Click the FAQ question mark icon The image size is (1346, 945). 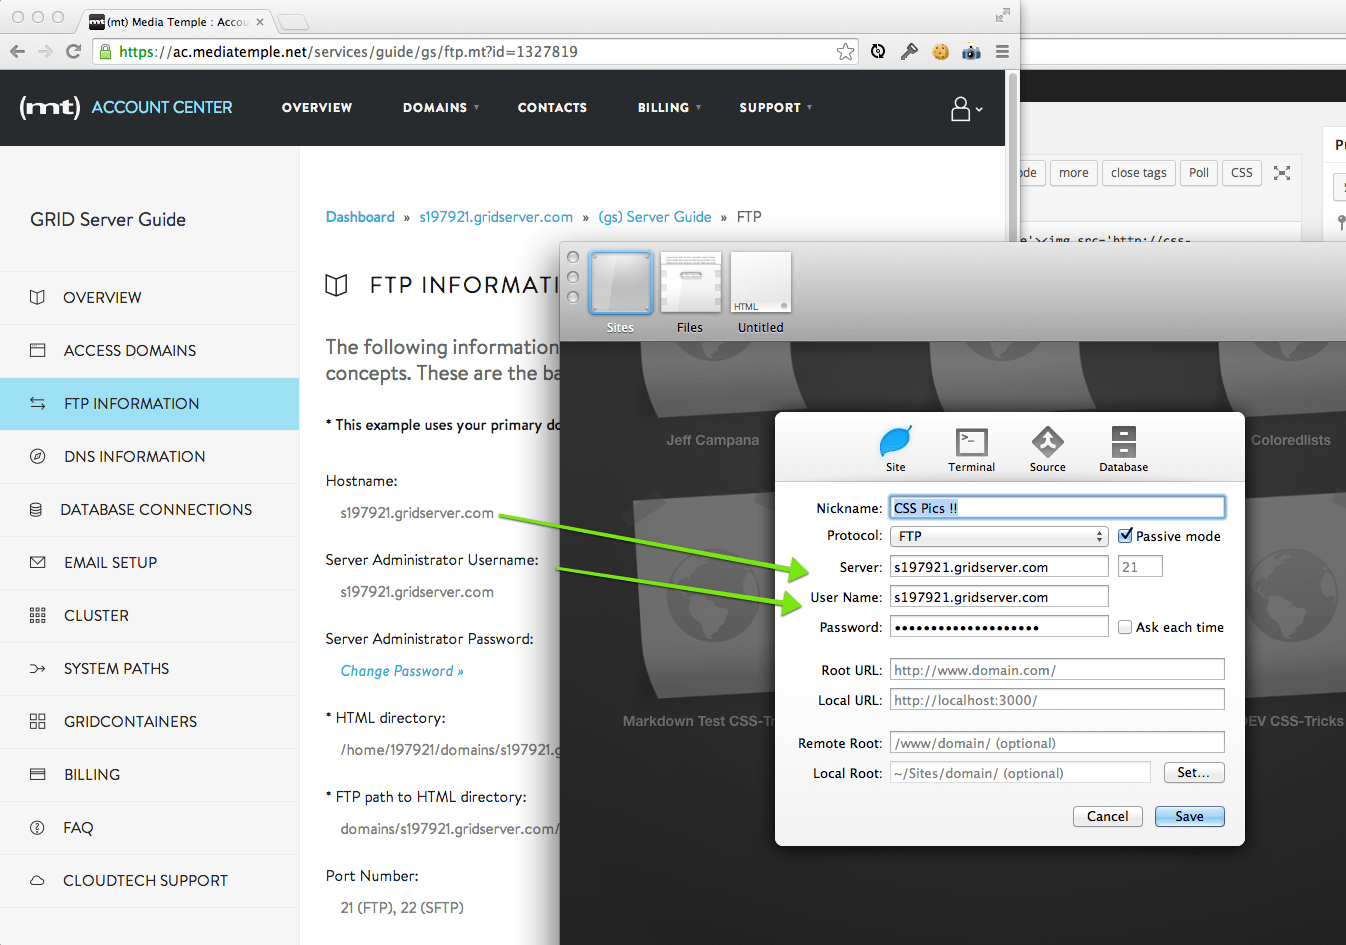coord(38,827)
